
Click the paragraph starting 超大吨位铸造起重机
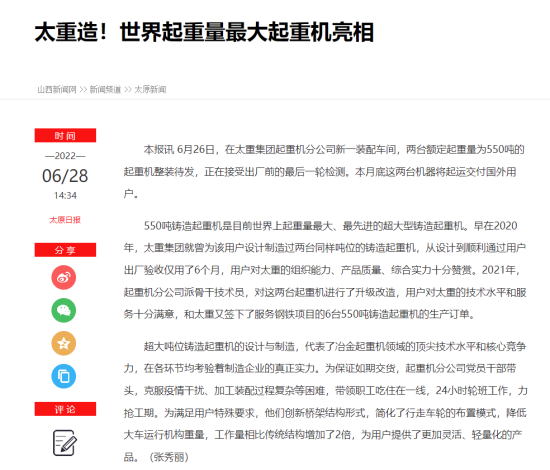(325, 402)
